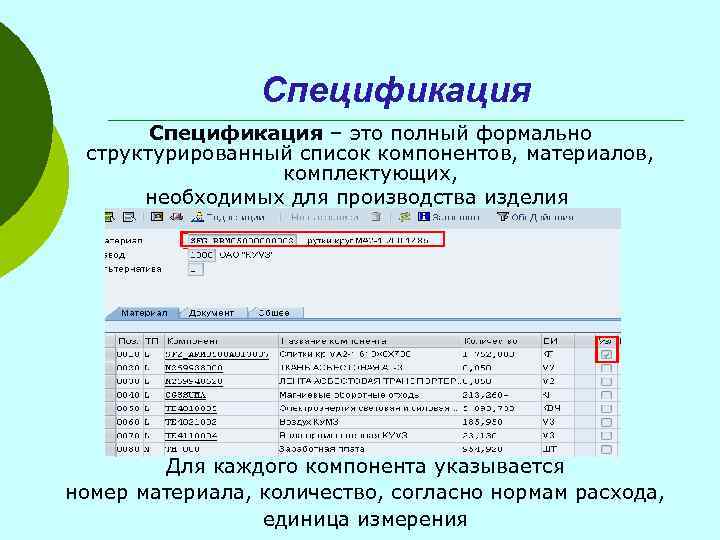
Task: Click the ЕИ column header
Action: (x=557, y=341)
